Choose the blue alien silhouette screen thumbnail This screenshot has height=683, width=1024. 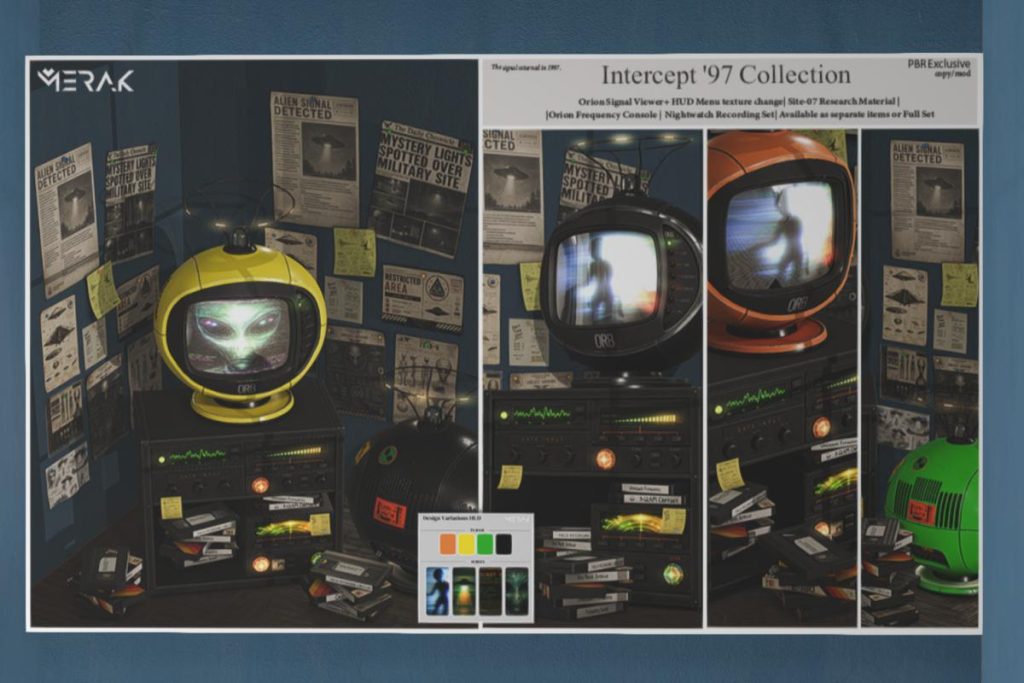437,592
